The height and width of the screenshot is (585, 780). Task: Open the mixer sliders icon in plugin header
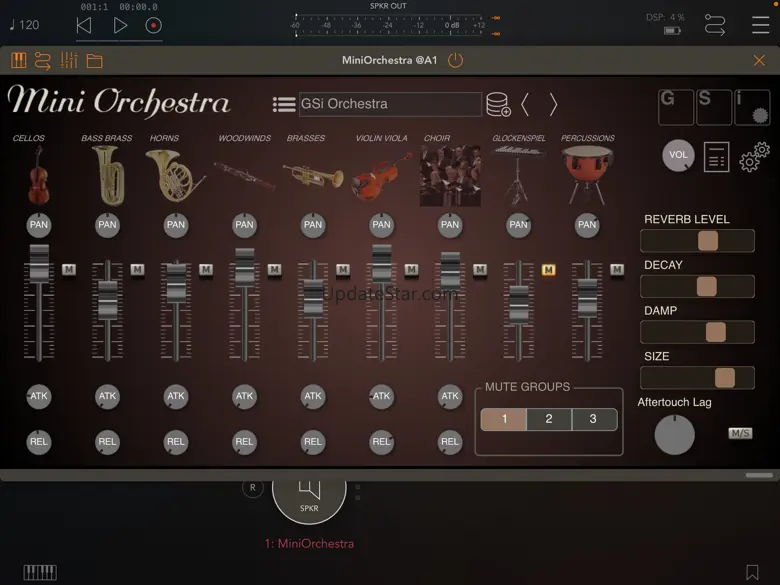click(69, 61)
